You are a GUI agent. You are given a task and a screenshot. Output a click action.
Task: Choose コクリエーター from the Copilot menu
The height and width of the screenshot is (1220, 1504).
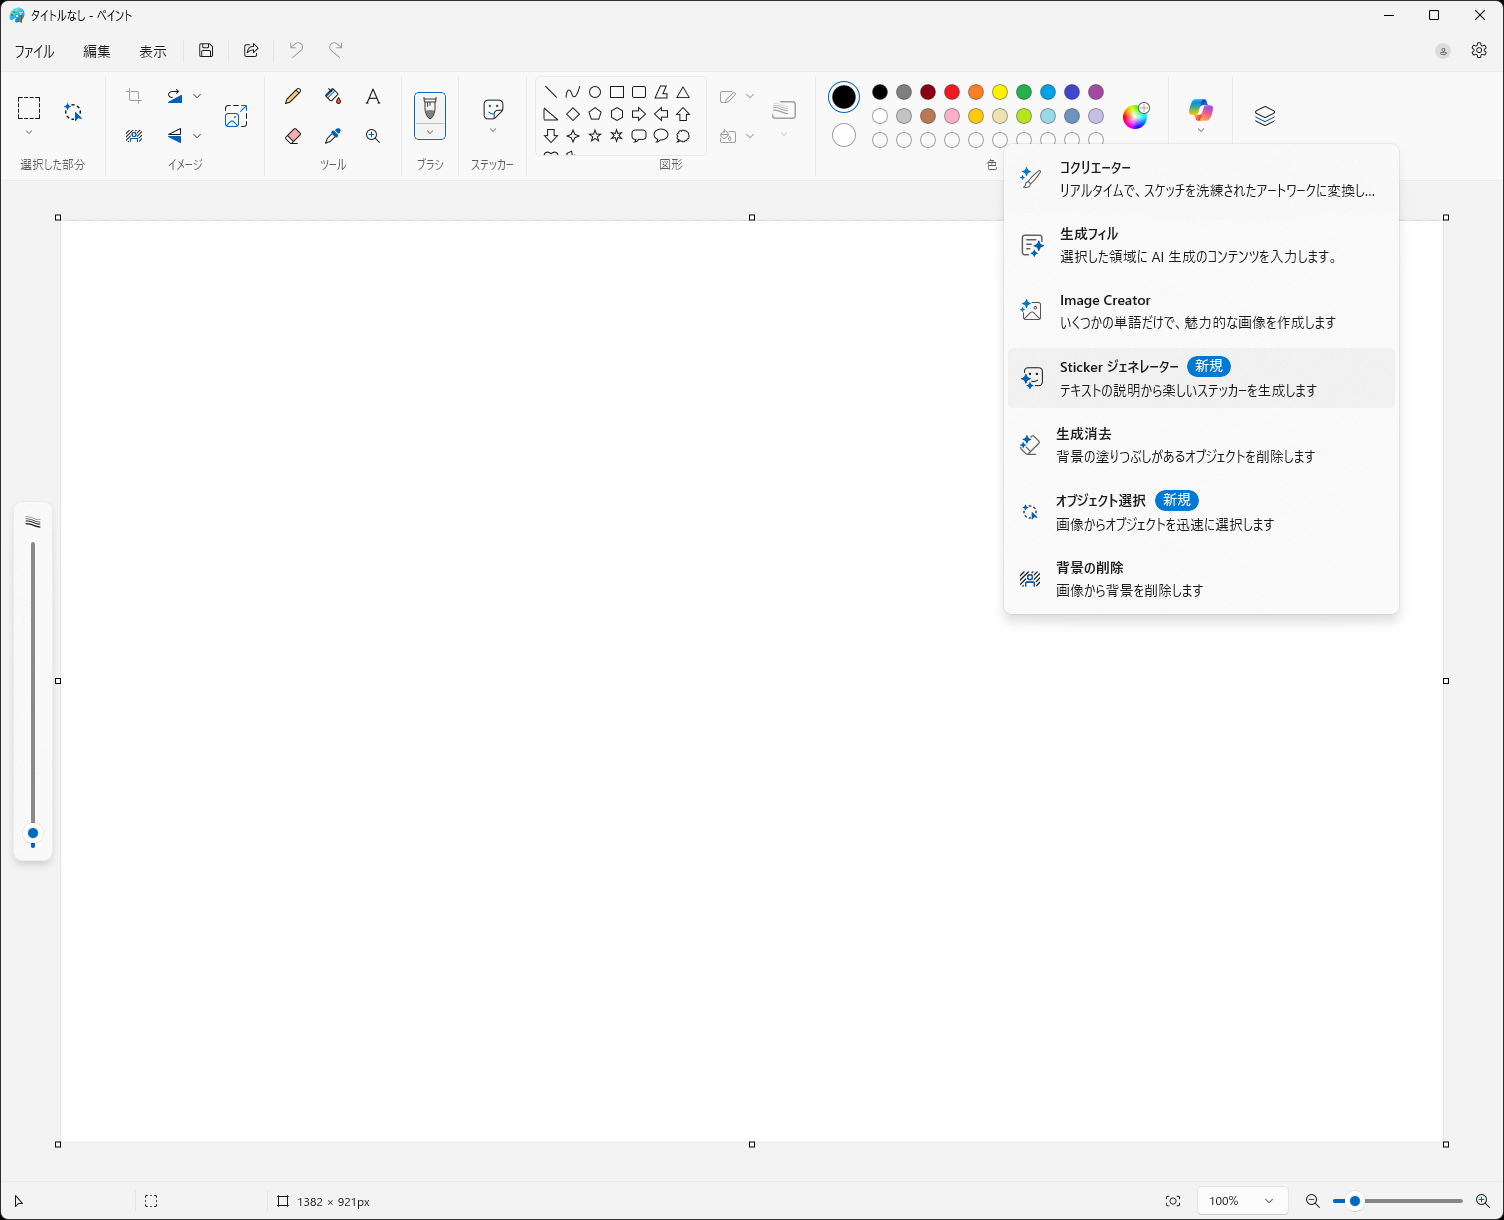click(1201, 179)
